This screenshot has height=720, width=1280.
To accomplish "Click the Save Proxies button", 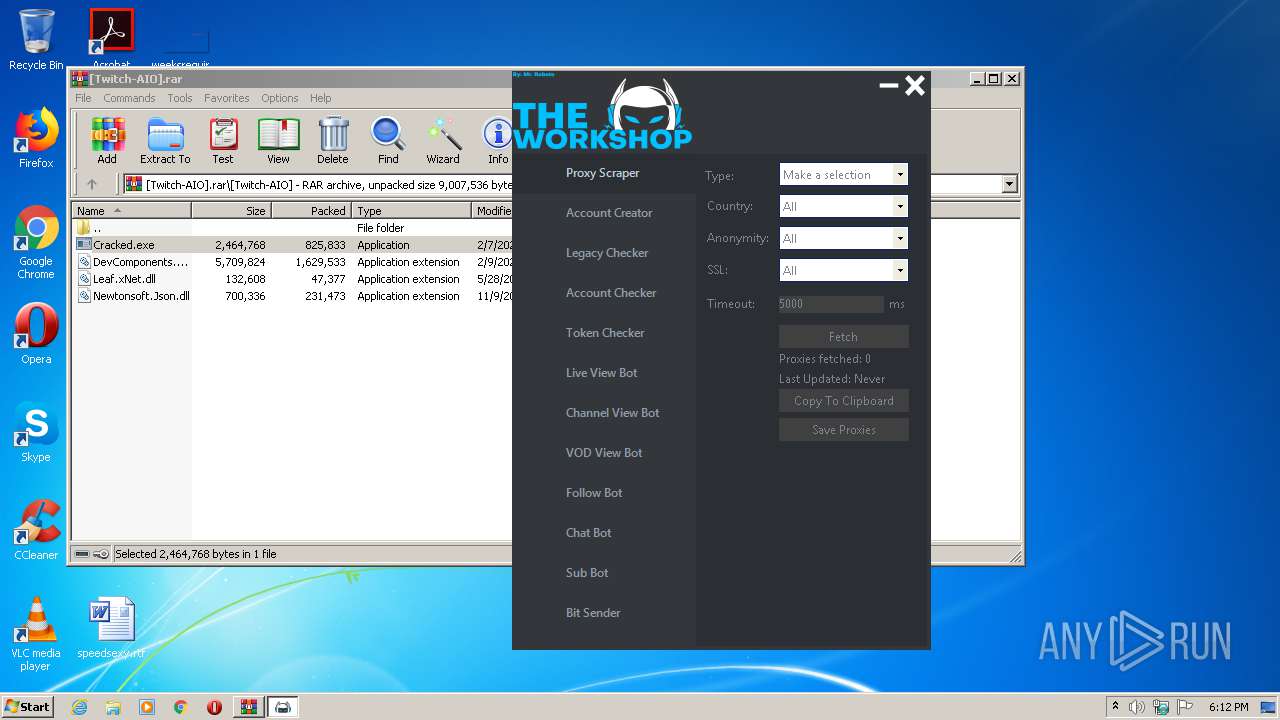I will [843, 430].
